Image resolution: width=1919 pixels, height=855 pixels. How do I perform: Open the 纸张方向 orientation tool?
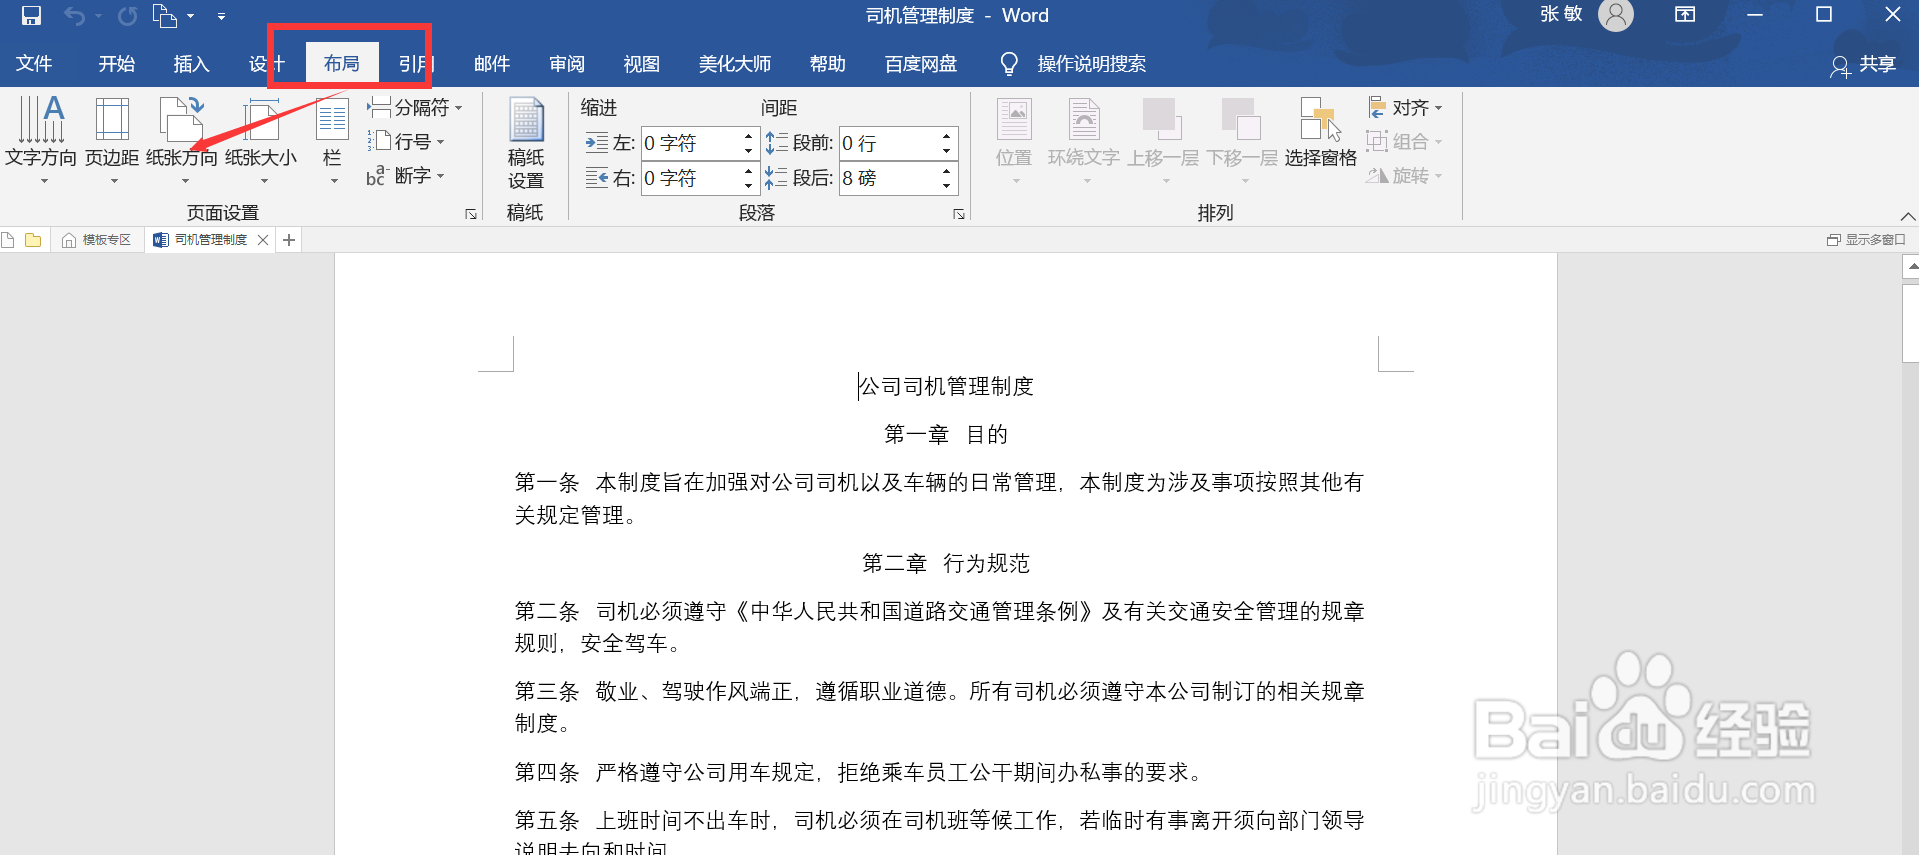(x=182, y=133)
